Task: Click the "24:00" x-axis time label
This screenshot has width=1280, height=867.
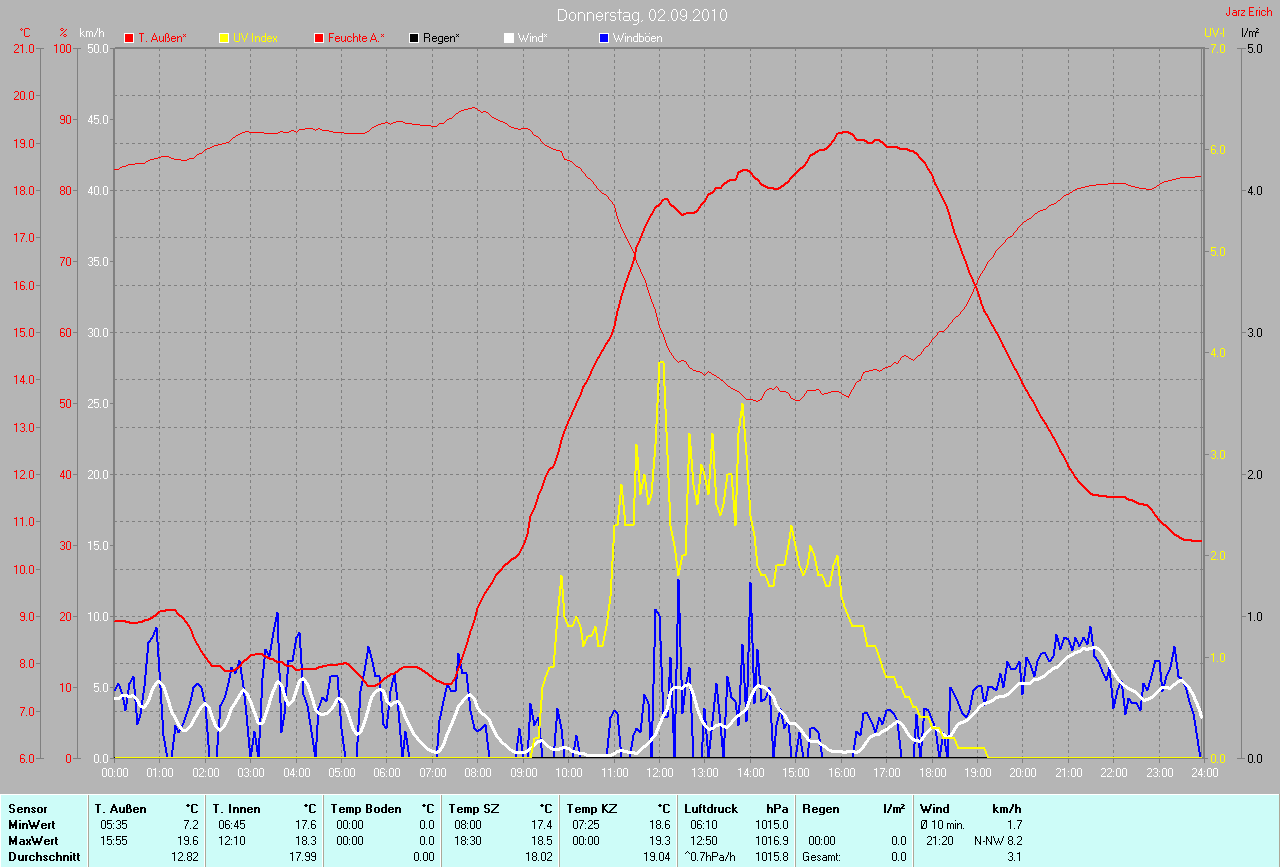Action: click(x=1204, y=773)
